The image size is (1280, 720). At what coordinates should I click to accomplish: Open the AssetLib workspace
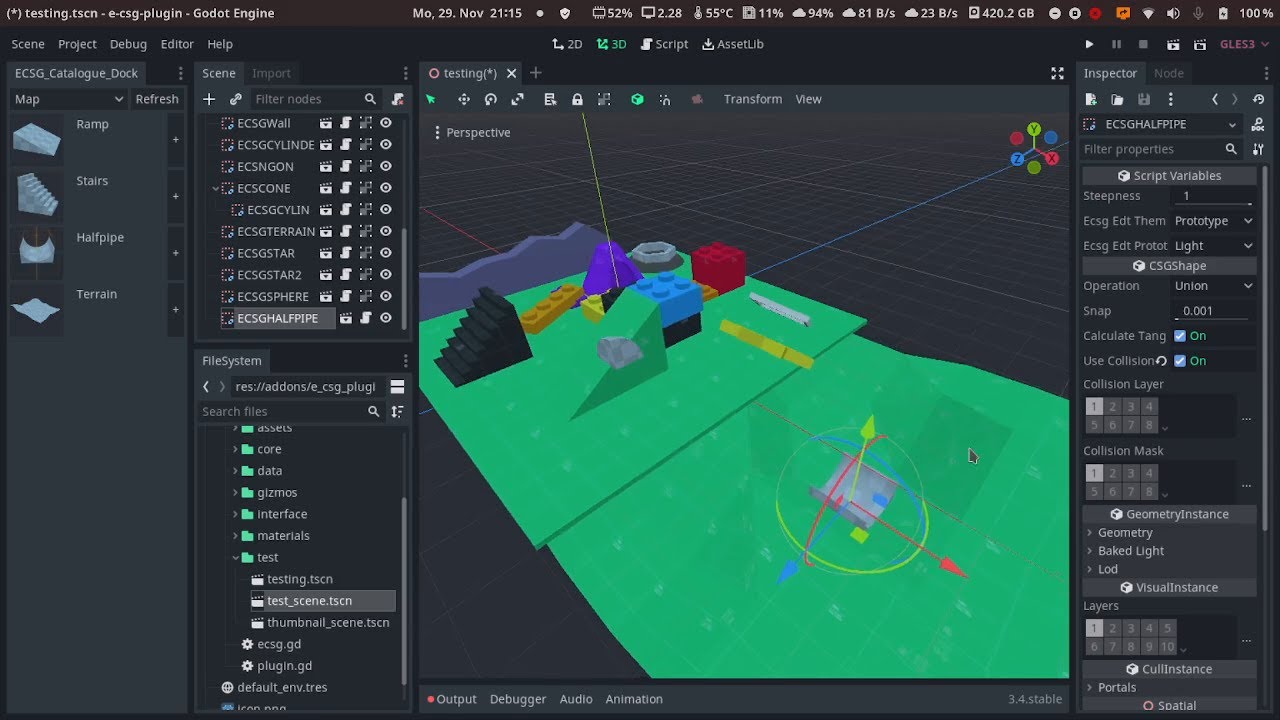733,44
